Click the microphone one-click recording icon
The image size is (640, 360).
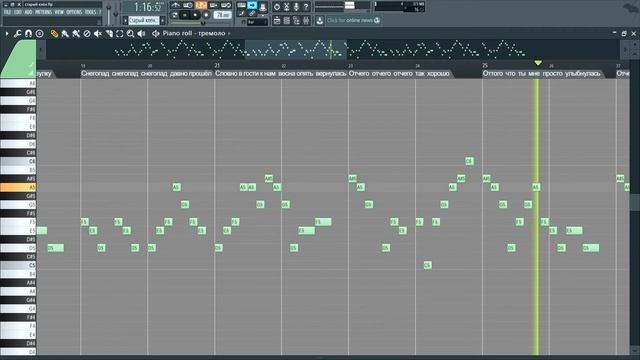(x=296, y=7)
